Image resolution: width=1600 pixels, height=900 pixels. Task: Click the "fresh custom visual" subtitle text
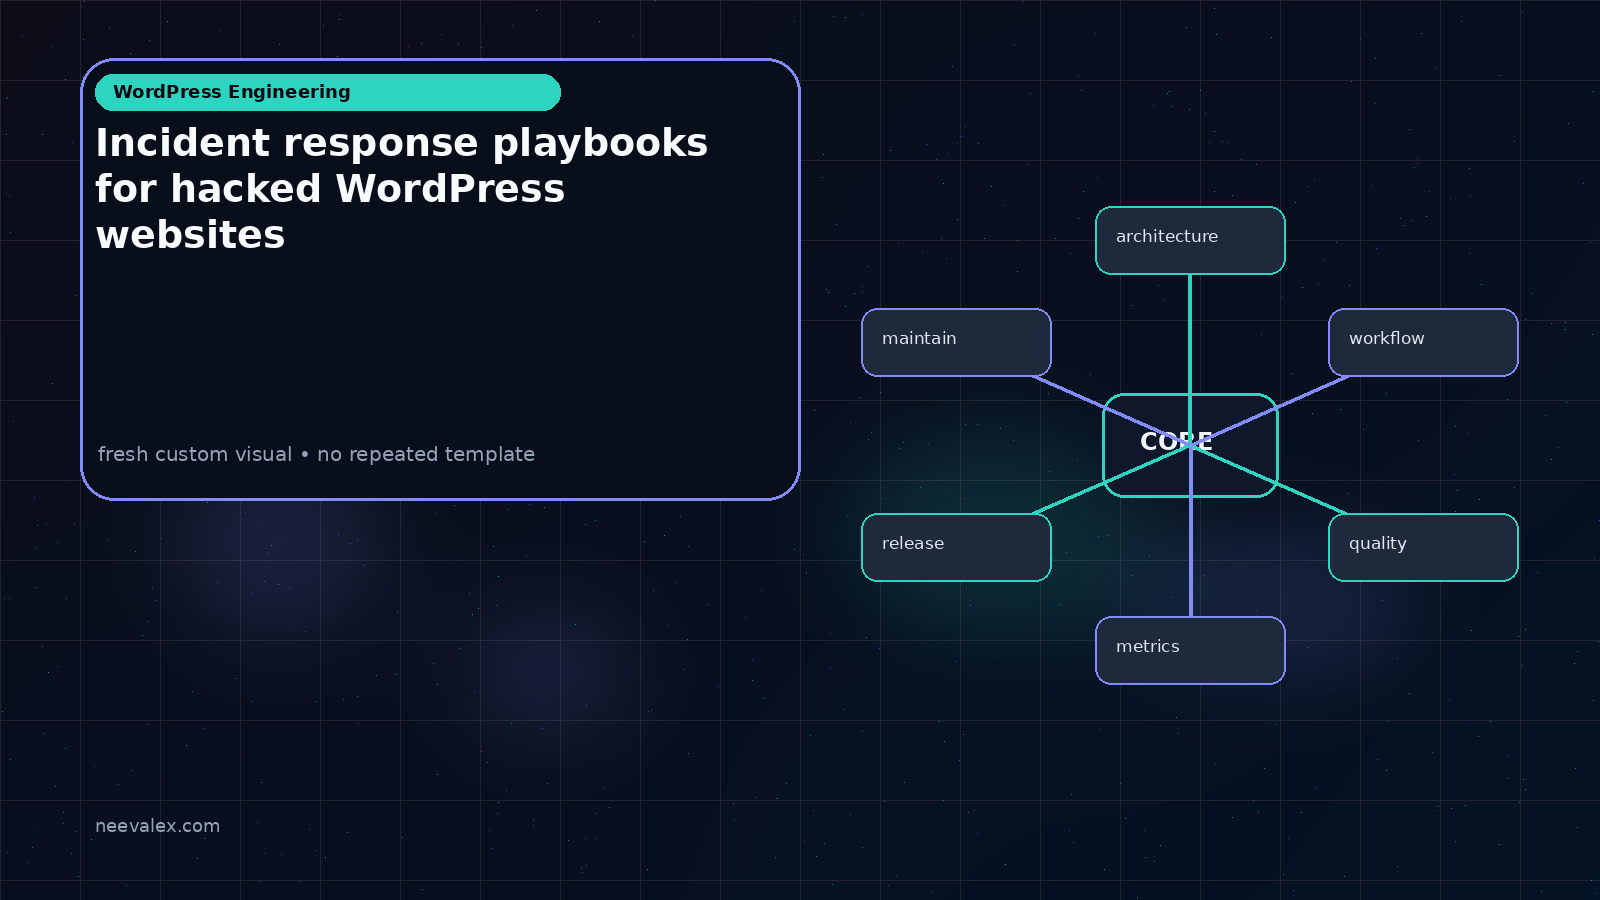[195, 454]
